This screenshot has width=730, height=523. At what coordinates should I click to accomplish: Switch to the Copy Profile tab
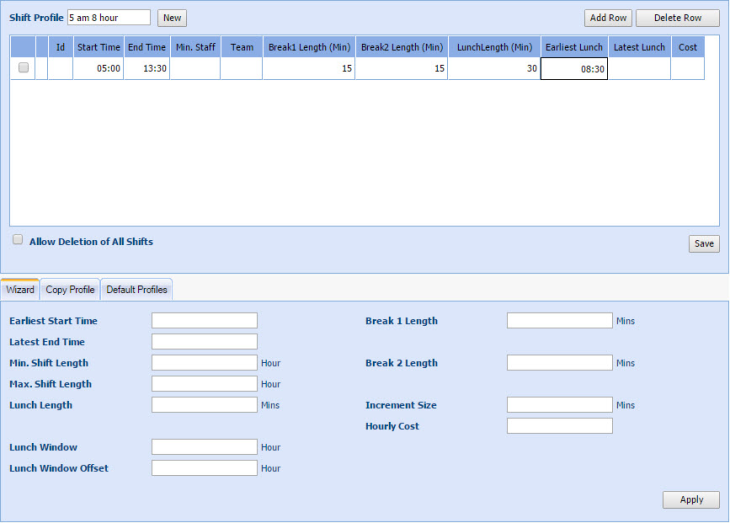click(x=70, y=290)
